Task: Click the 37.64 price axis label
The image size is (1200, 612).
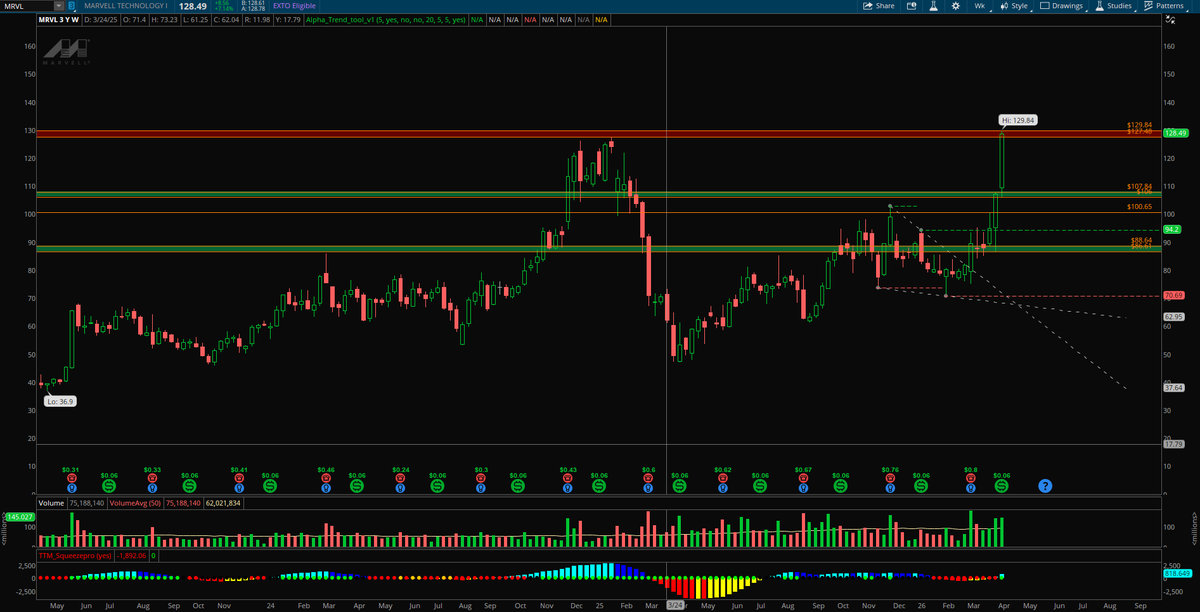Action: click(x=1174, y=387)
